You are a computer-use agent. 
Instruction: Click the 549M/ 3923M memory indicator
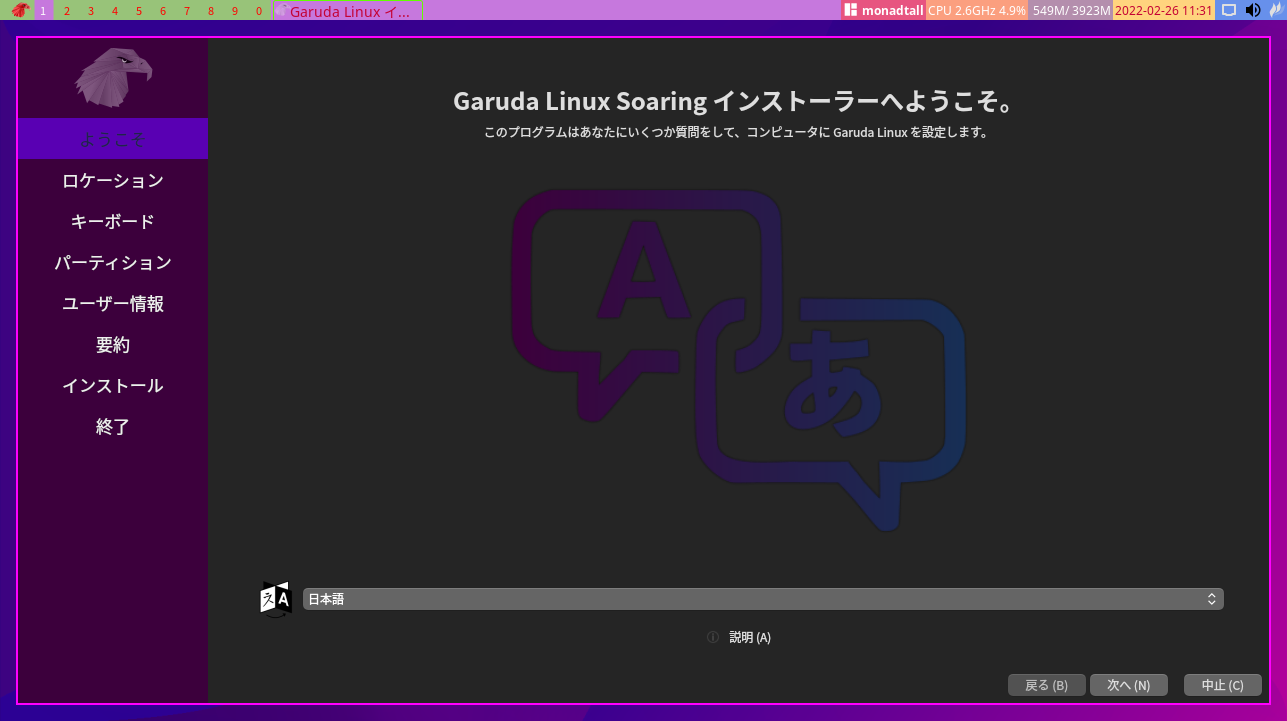tap(1071, 10)
